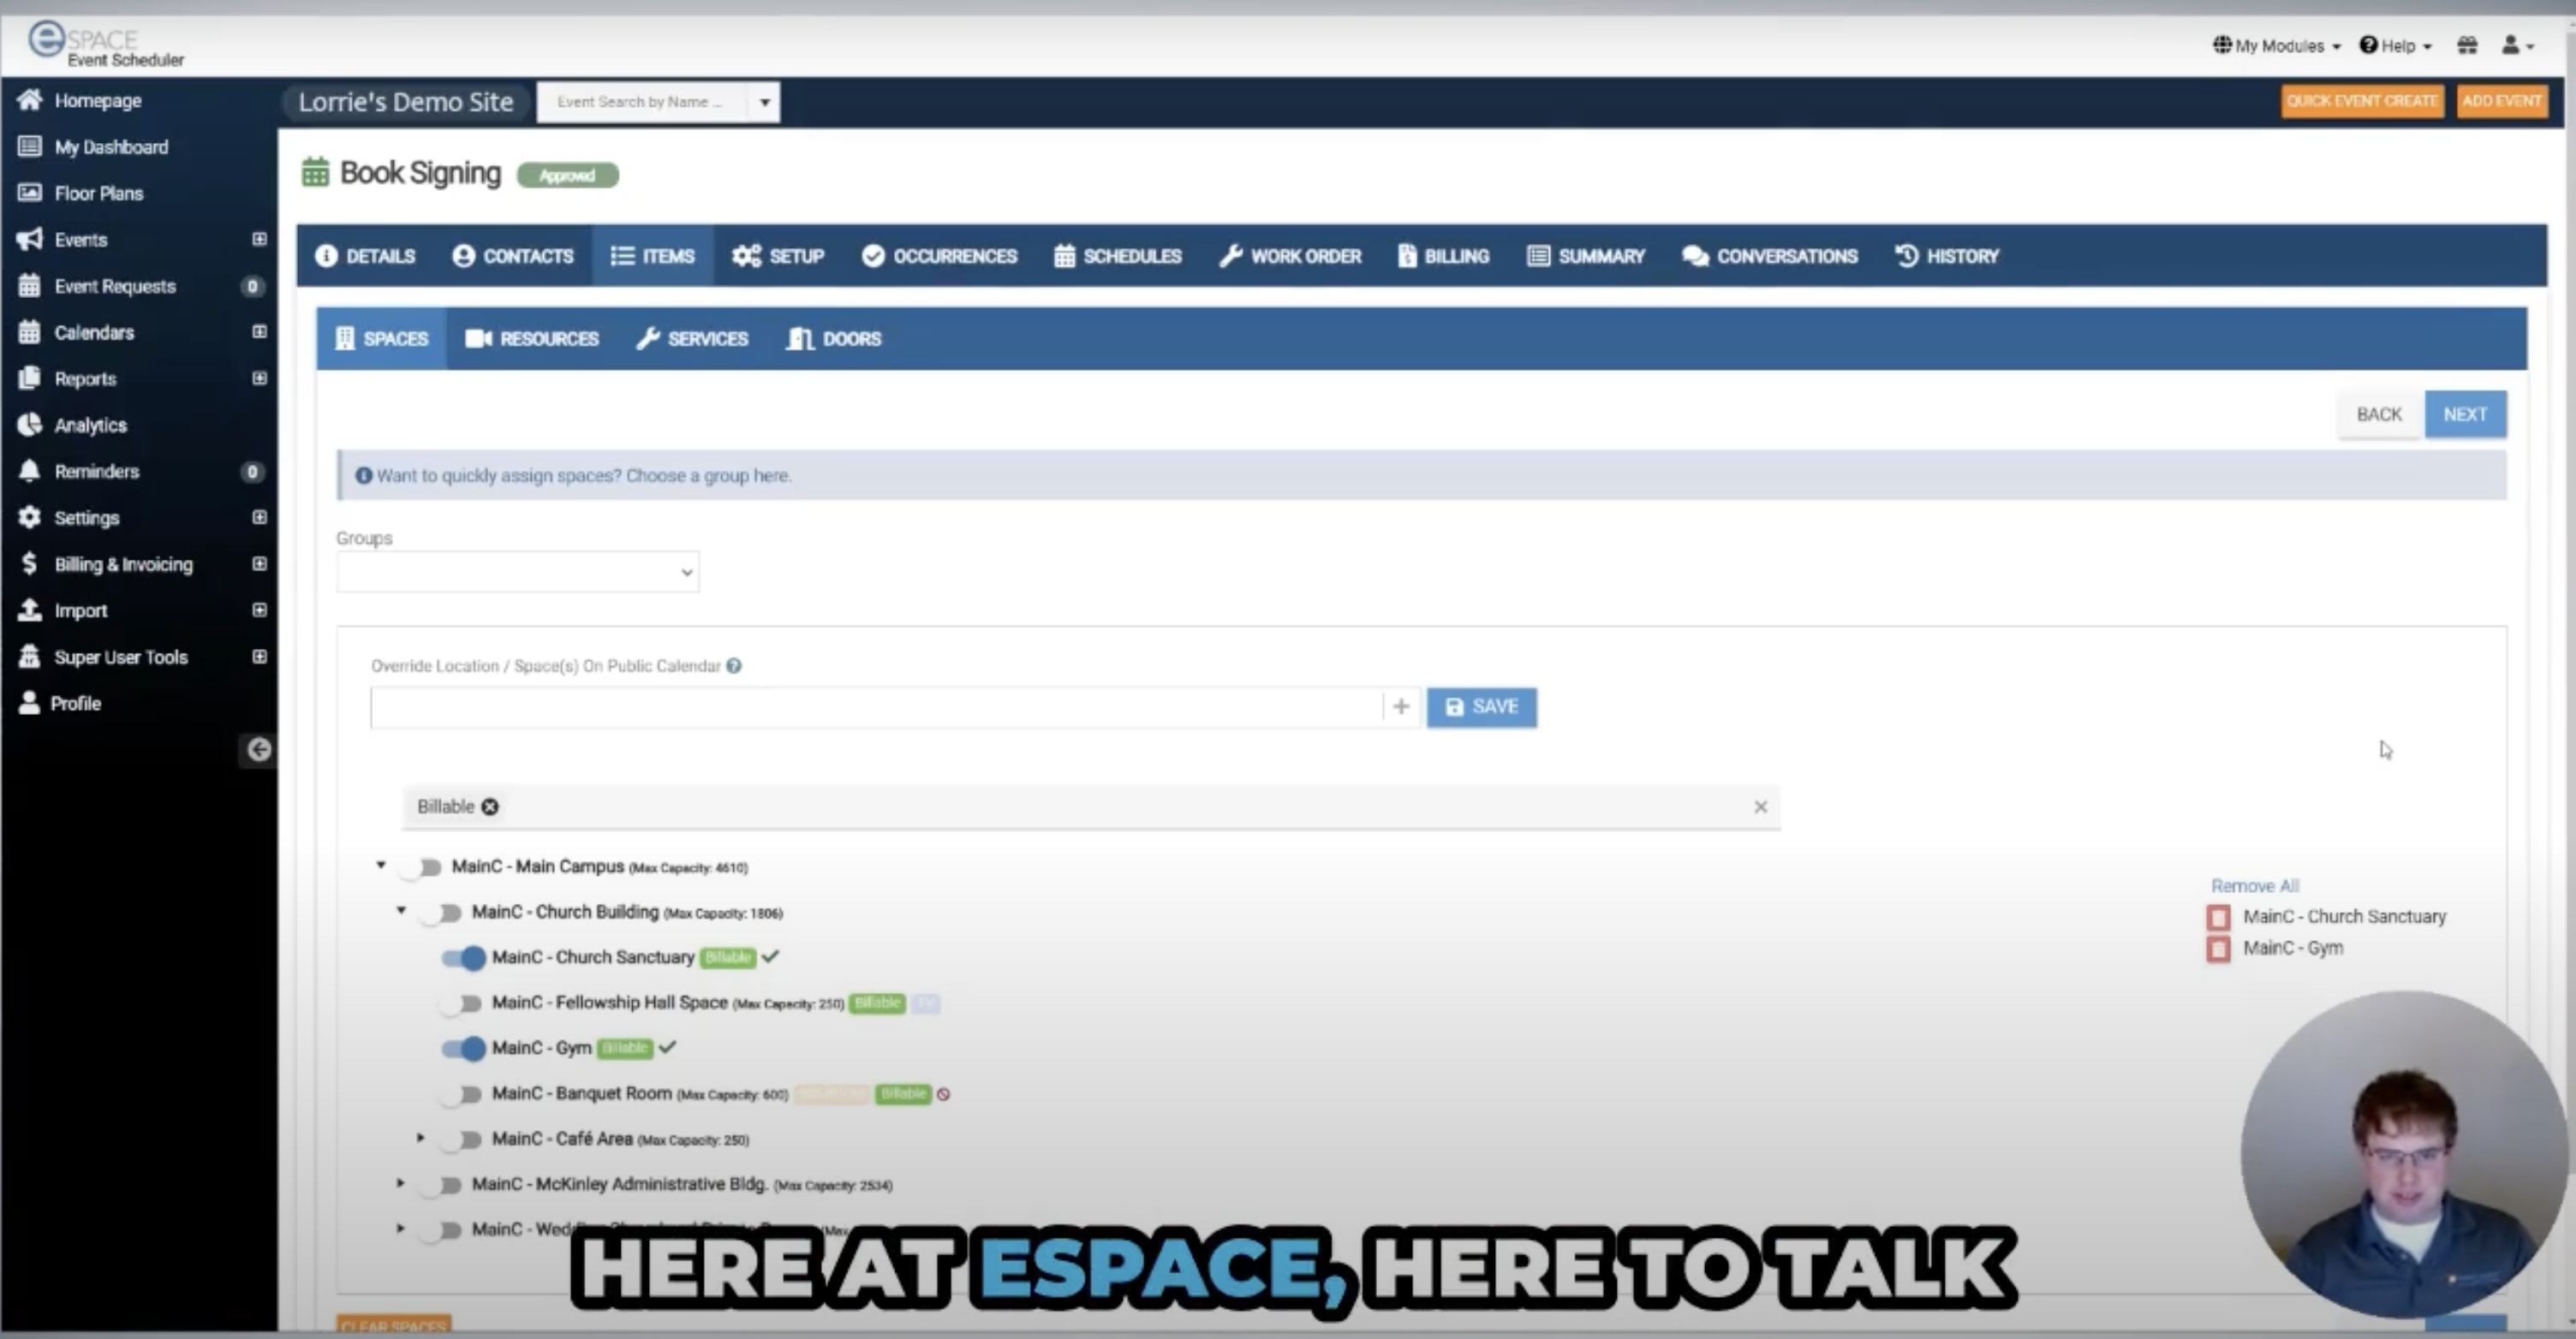This screenshot has width=2576, height=1339.
Task: Enable the MainC - Banquet Room switch
Action: click(x=462, y=1094)
